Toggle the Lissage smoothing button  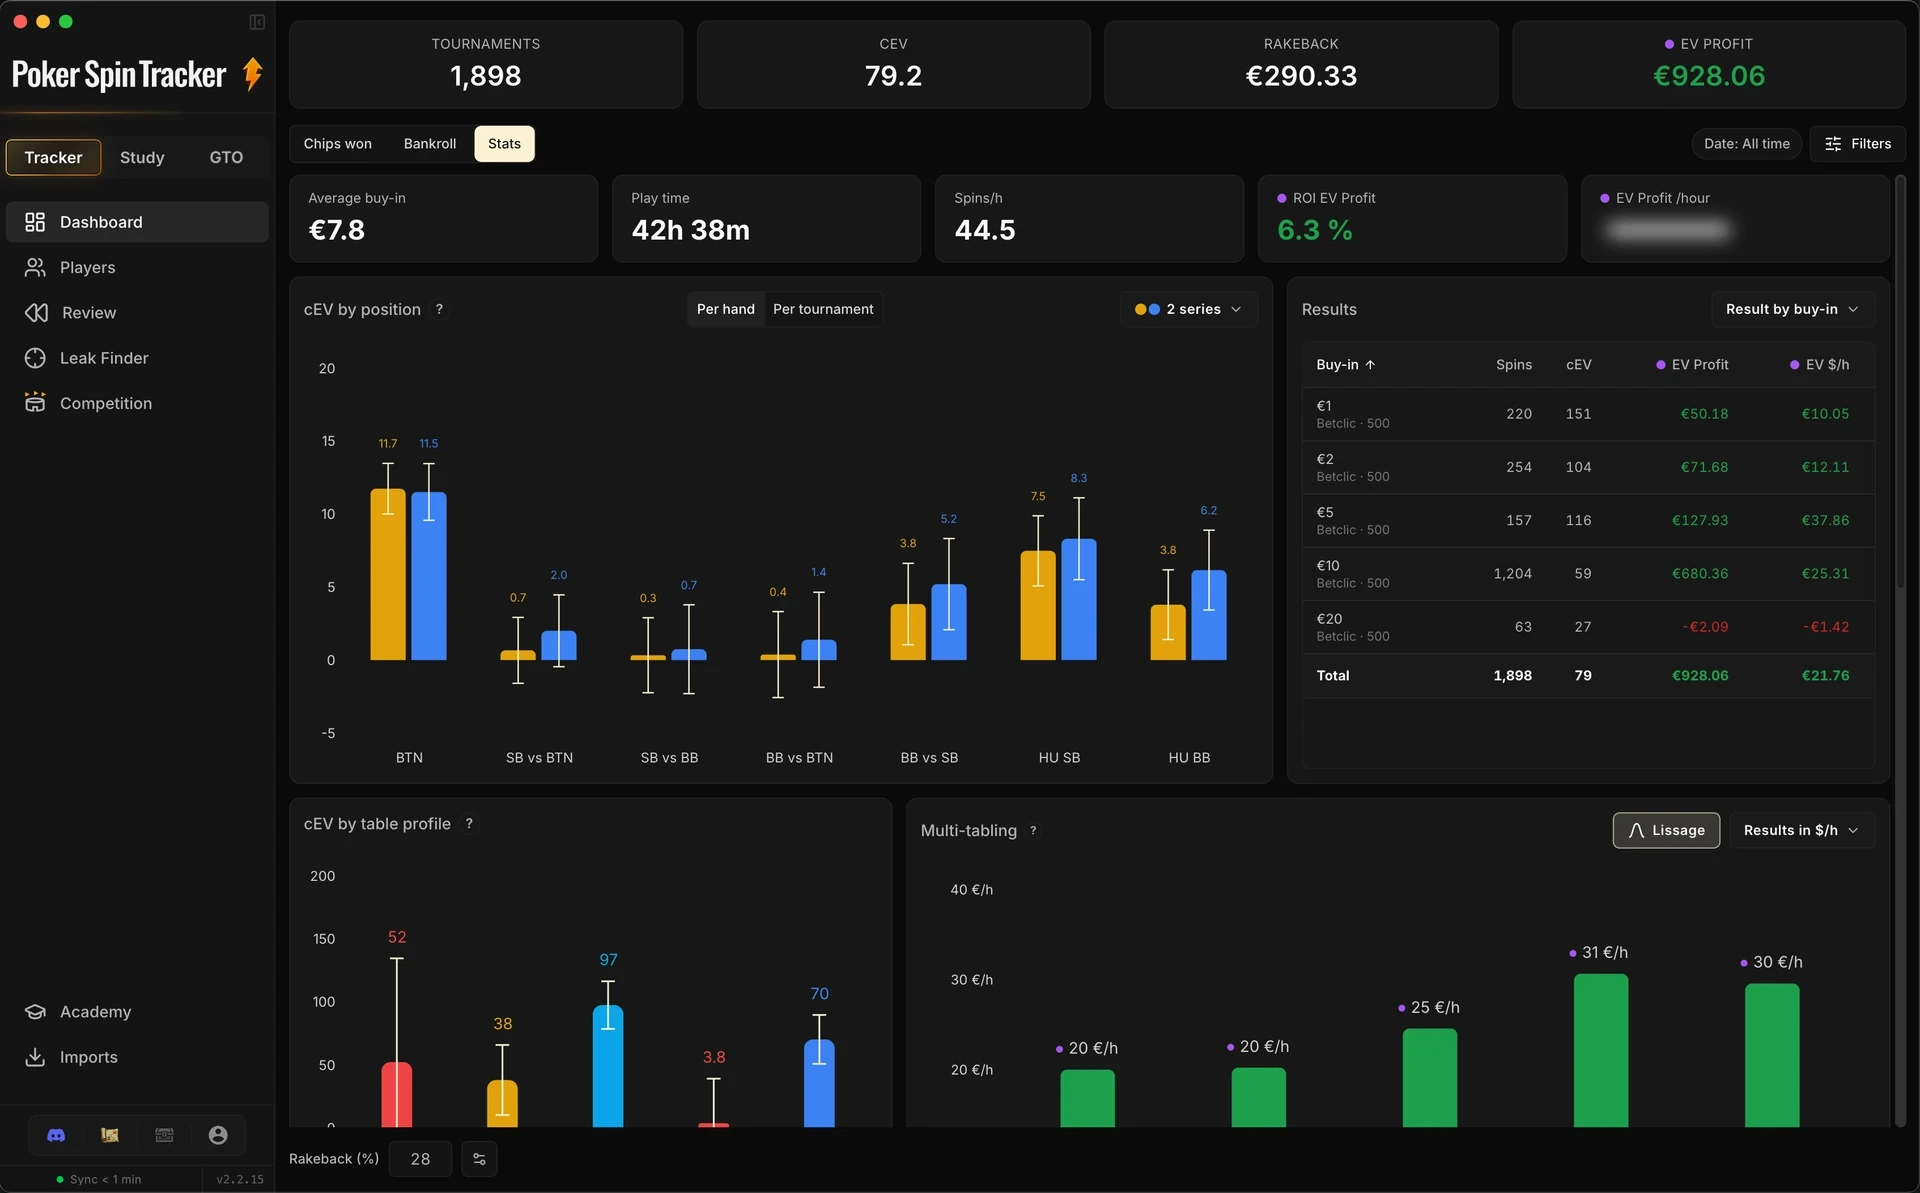1666,830
